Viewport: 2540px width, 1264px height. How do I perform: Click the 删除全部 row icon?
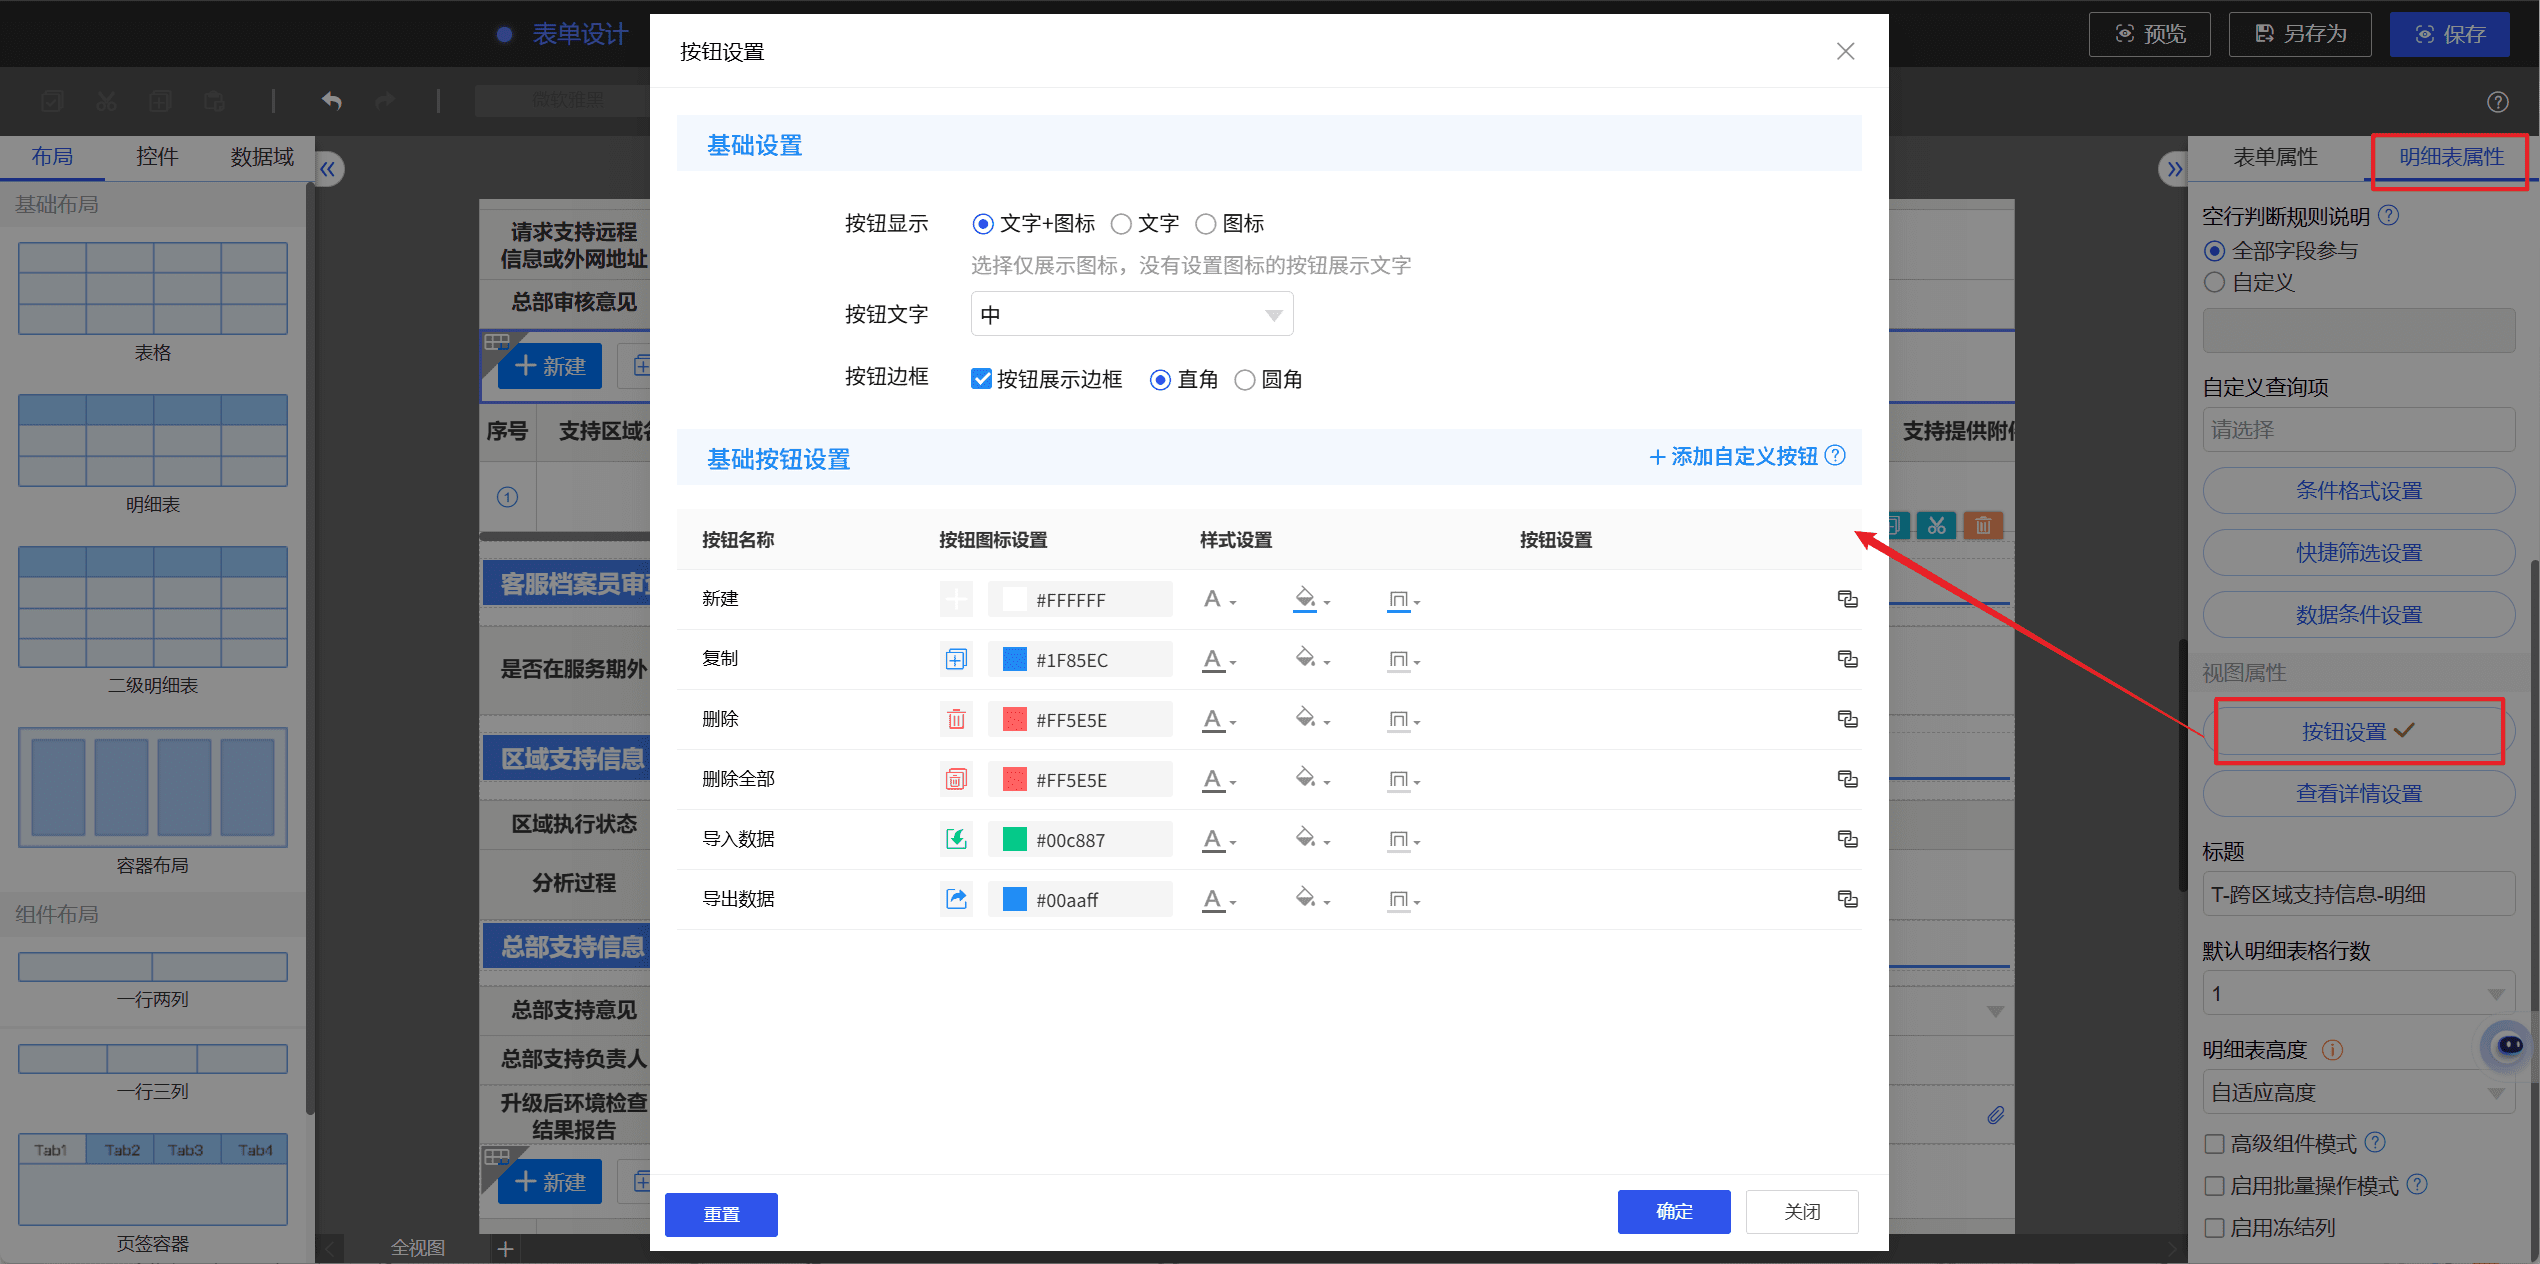coord(956,779)
